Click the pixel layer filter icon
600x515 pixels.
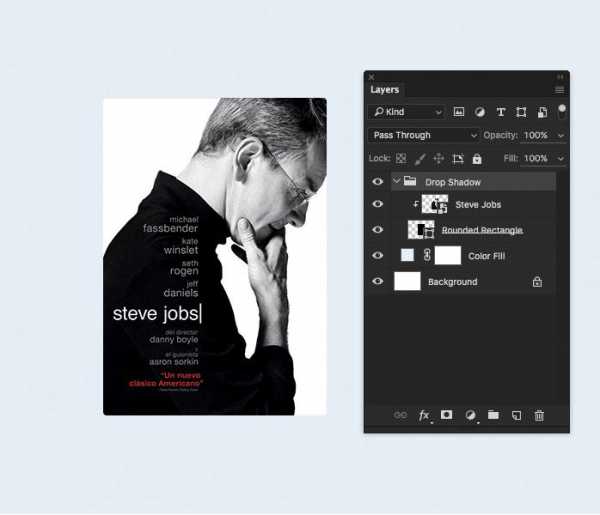coord(459,112)
